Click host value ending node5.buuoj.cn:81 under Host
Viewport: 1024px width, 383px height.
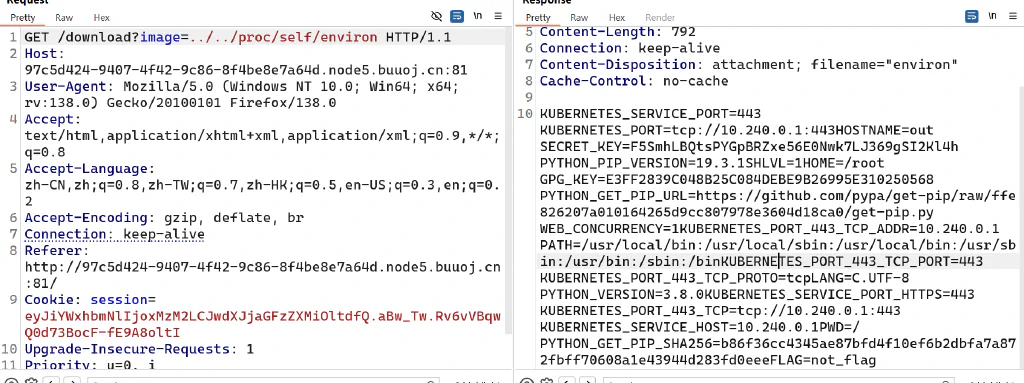point(246,70)
